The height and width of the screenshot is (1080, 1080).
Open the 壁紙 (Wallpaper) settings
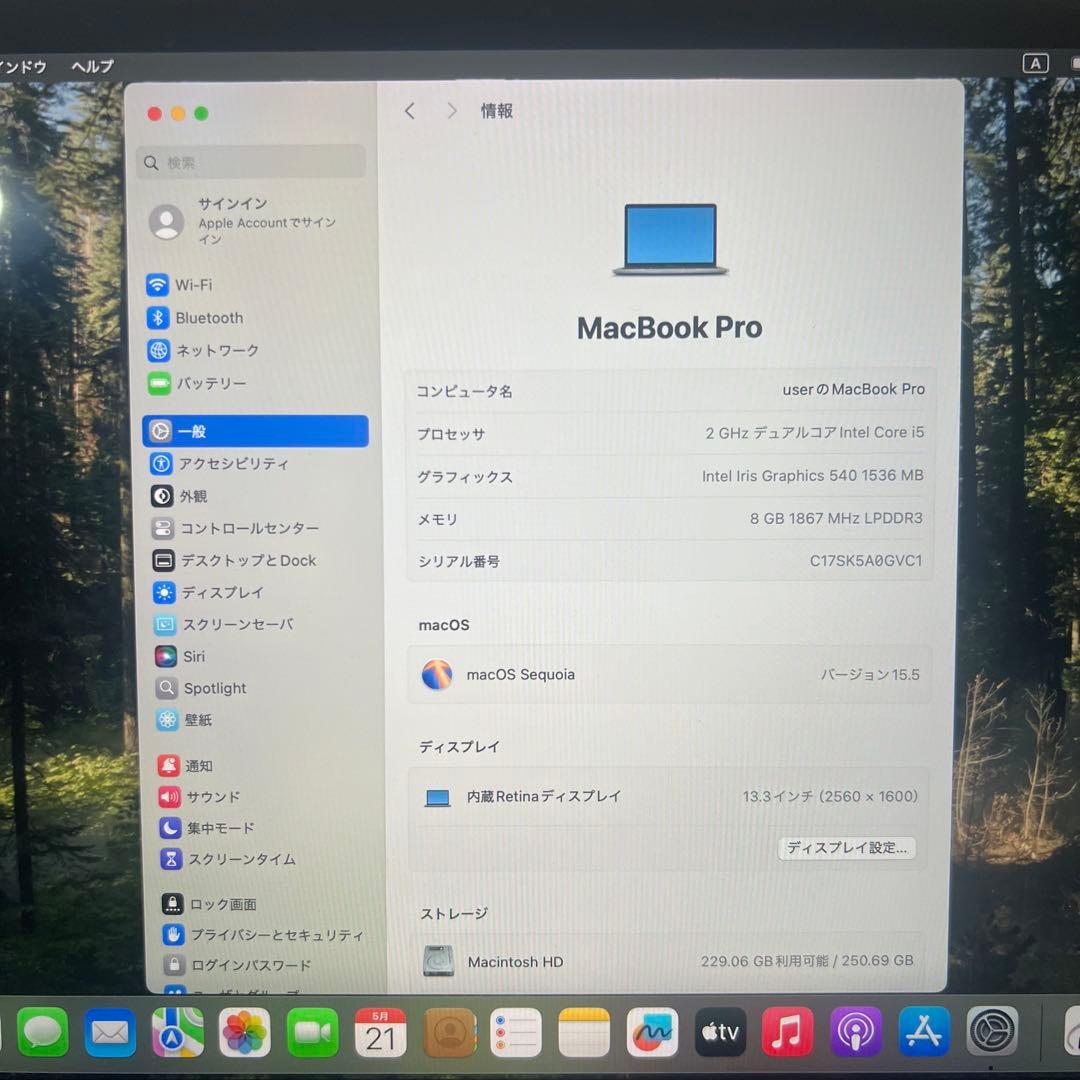[x=163, y=720]
